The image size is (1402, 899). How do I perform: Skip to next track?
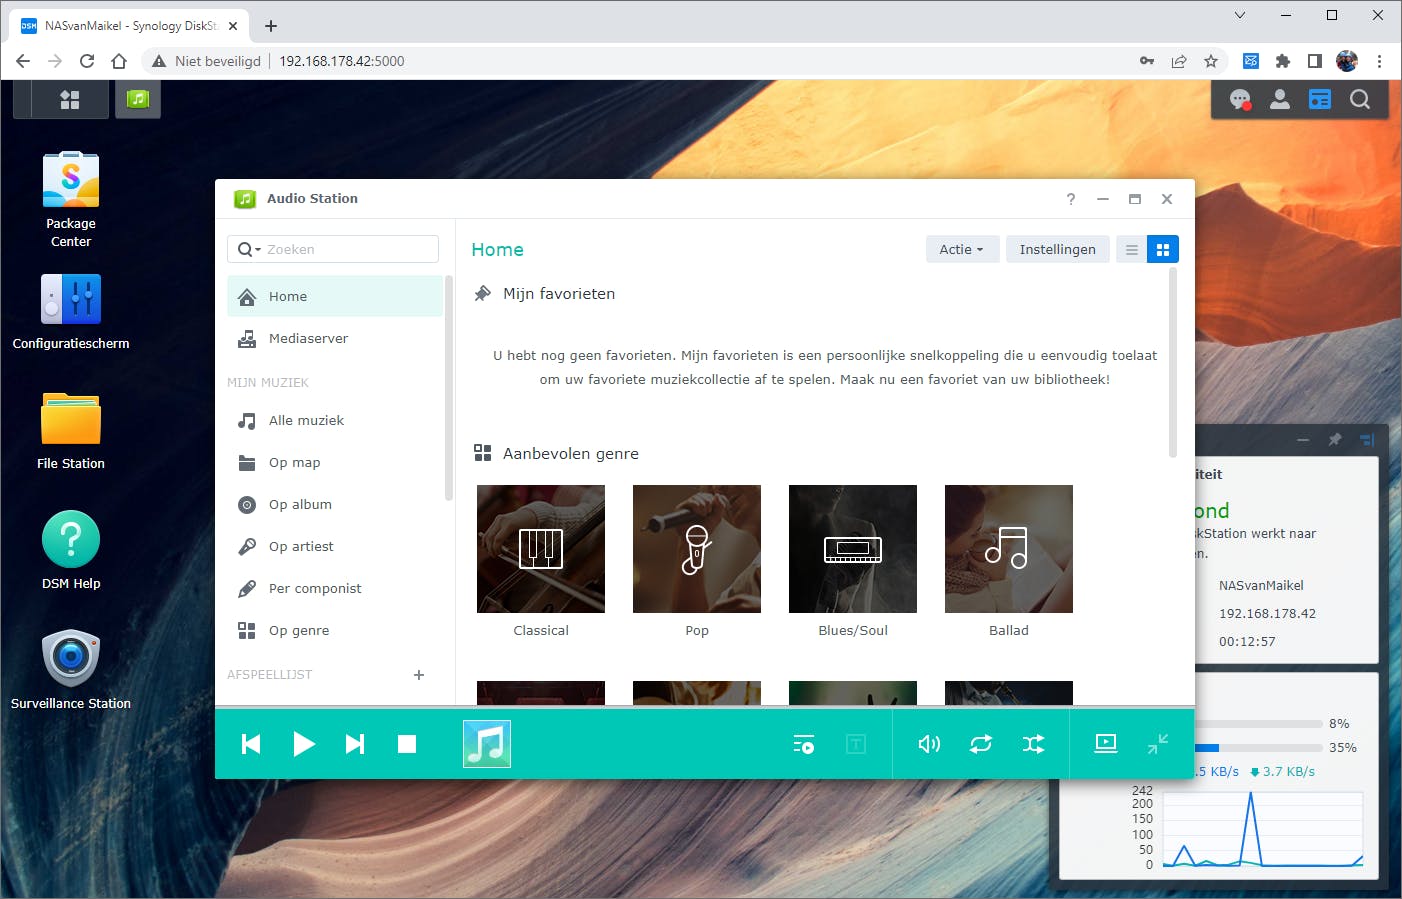(355, 744)
